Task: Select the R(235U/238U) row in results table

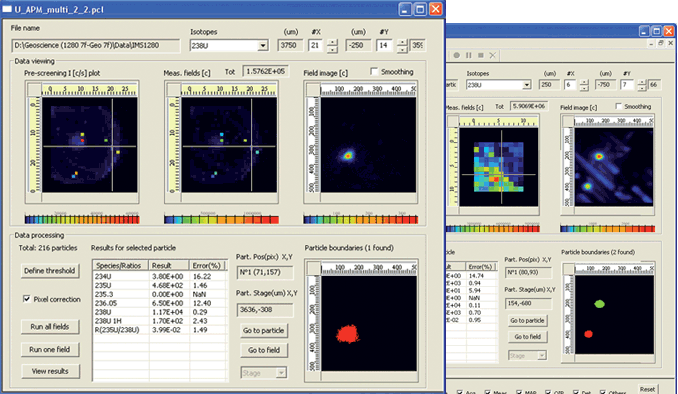Action: (x=160, y=330)
